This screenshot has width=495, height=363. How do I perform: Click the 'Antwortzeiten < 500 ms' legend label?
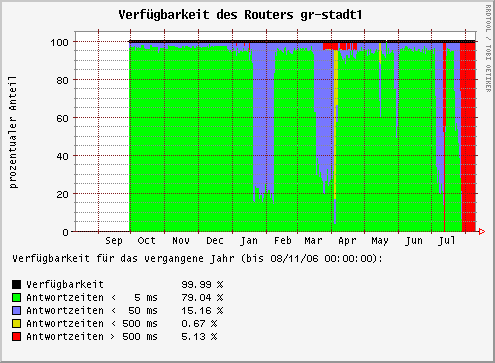pos(92,323)
